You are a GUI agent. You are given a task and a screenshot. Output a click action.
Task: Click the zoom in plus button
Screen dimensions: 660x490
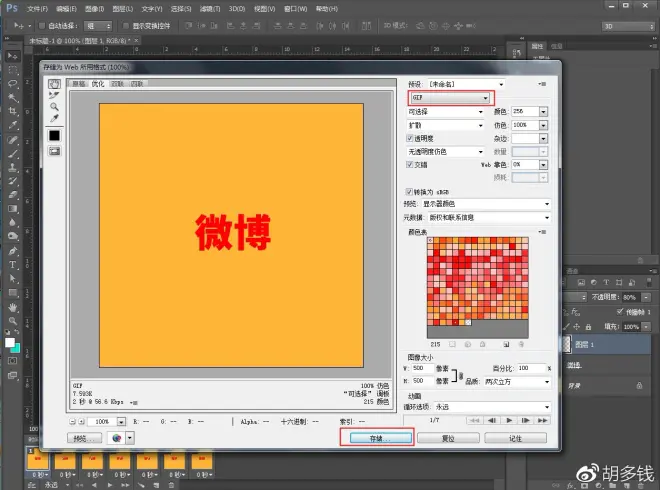click(x=81, y=421)
